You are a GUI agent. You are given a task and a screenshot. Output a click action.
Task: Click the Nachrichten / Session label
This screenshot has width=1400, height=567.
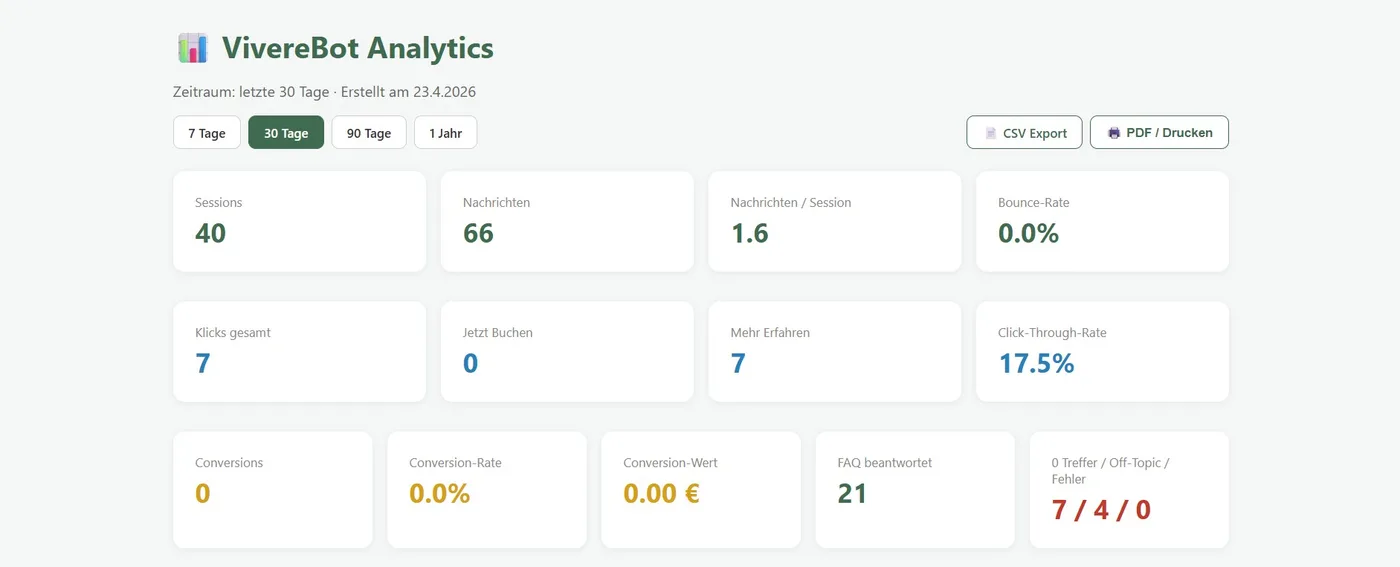(791, 202)
